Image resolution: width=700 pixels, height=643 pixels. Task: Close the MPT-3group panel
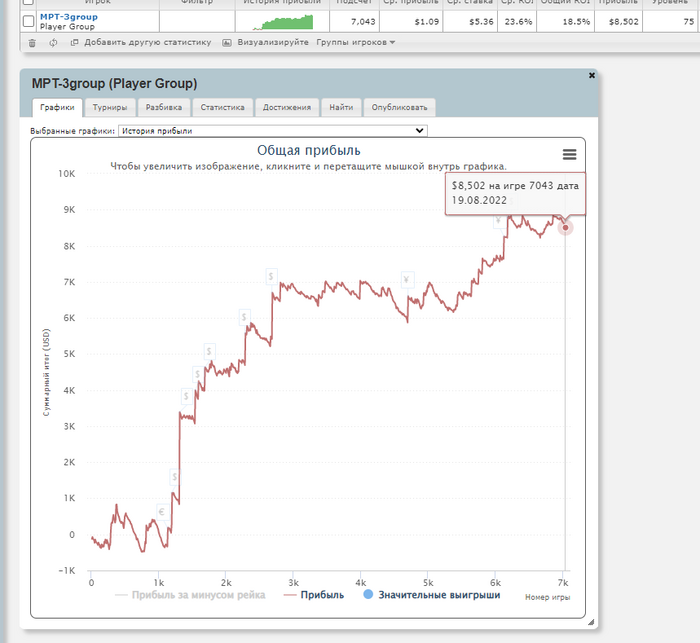point(592,75)
